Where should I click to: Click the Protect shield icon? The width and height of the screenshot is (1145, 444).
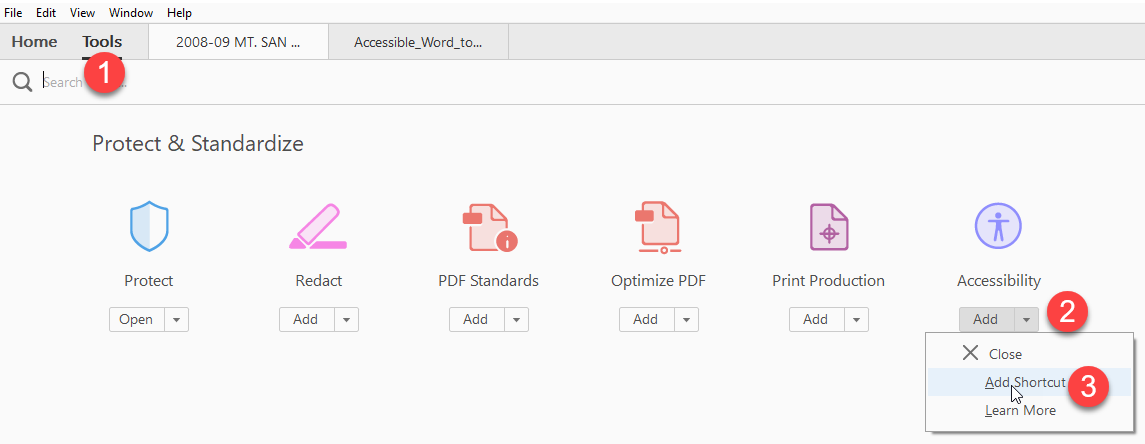(149, 226)
